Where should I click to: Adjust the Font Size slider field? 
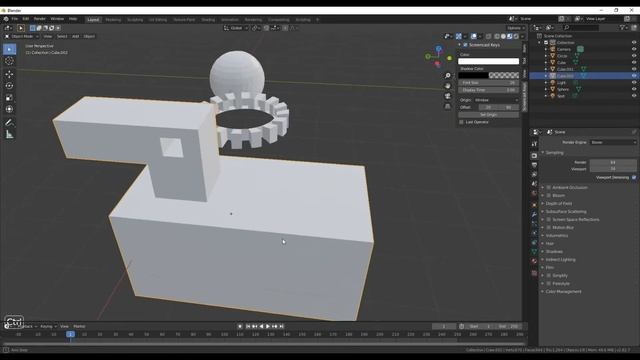[489, 83]
